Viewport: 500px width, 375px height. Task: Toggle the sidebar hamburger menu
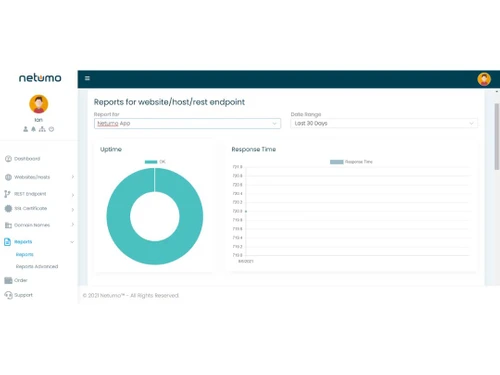coord(87,78)
